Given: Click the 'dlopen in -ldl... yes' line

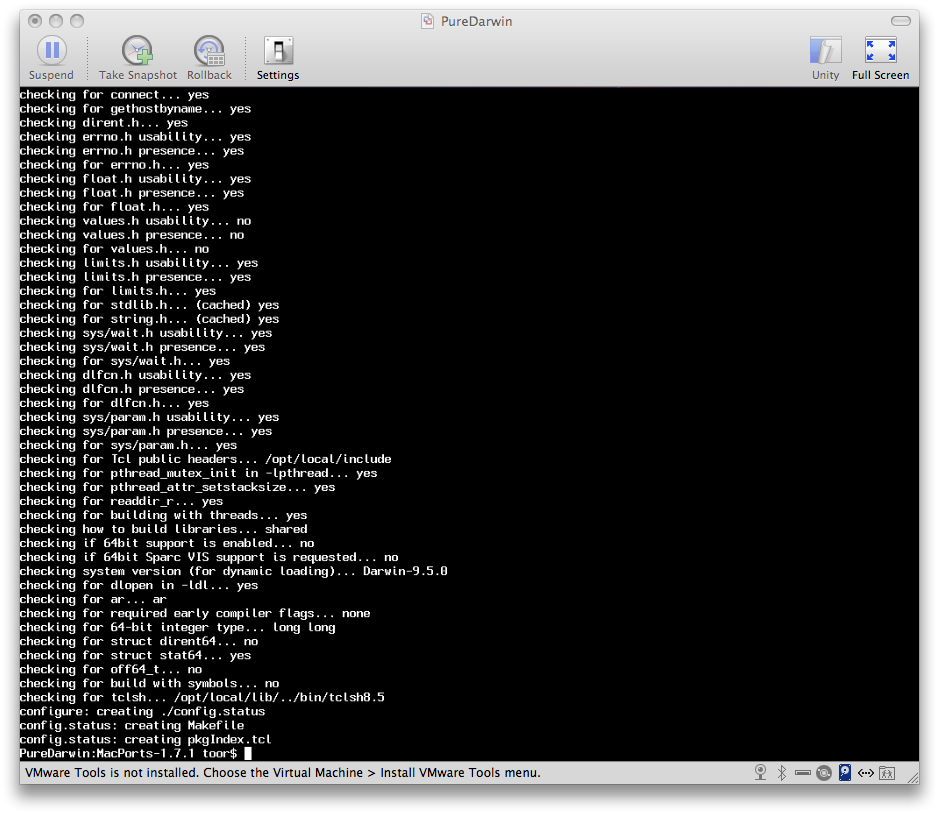Looking at the screenshot, I should [x=139, y=585].
